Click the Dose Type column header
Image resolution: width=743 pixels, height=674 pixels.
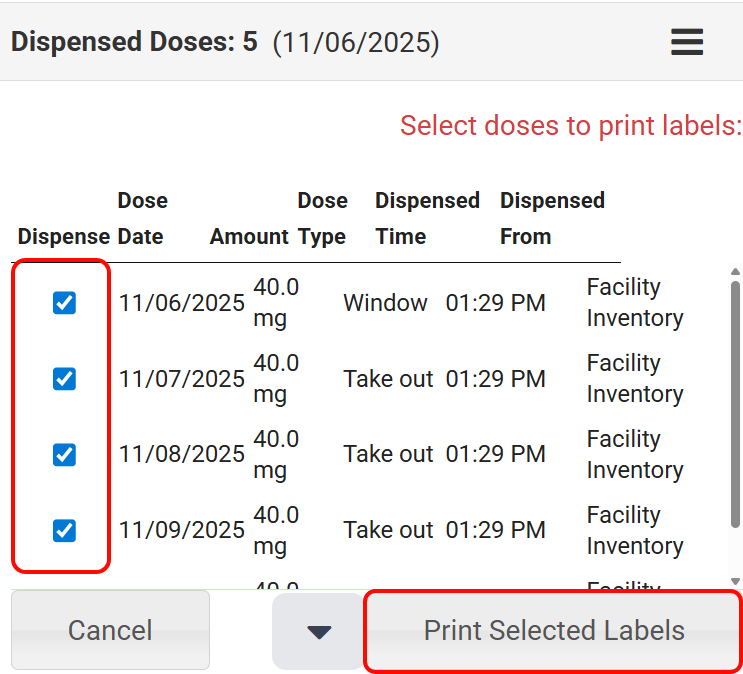pyautogui.click(x=322, y=219)
